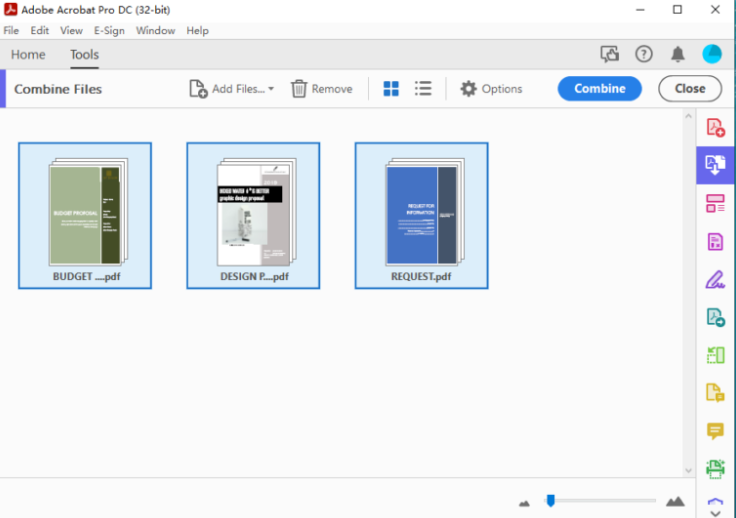Image resolution: width=736 pixels, height=518 pixels.
Task: Select DESIGN P....pdf thumbnail
Action: coord(253,215)
